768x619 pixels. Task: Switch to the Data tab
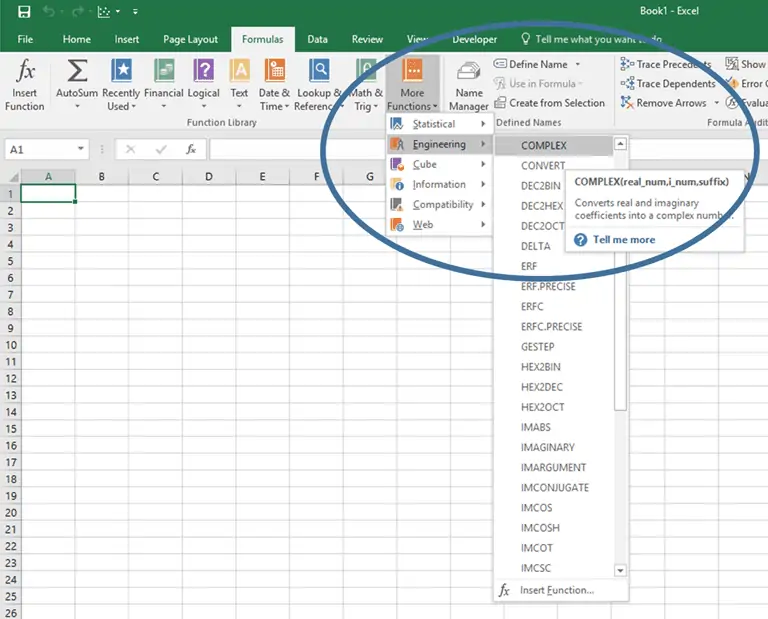[x=317, y=39]
